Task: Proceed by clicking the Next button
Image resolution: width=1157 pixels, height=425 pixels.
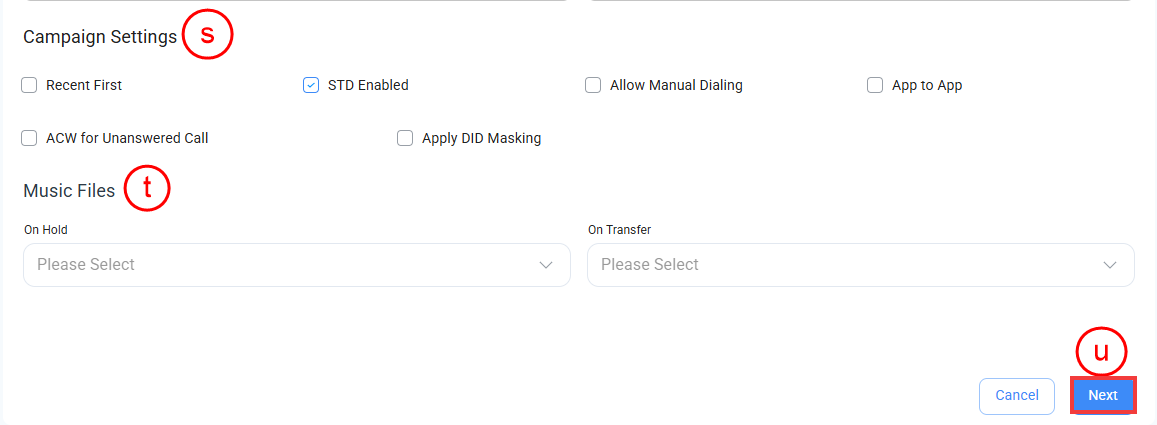Action: [1103, 395]
